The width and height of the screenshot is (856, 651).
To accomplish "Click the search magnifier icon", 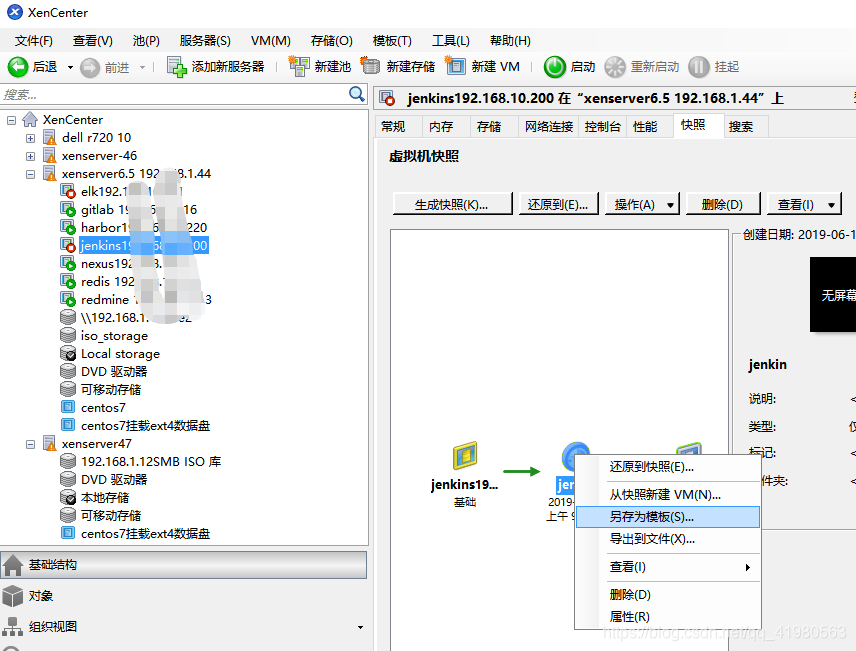I will (356, 94).
